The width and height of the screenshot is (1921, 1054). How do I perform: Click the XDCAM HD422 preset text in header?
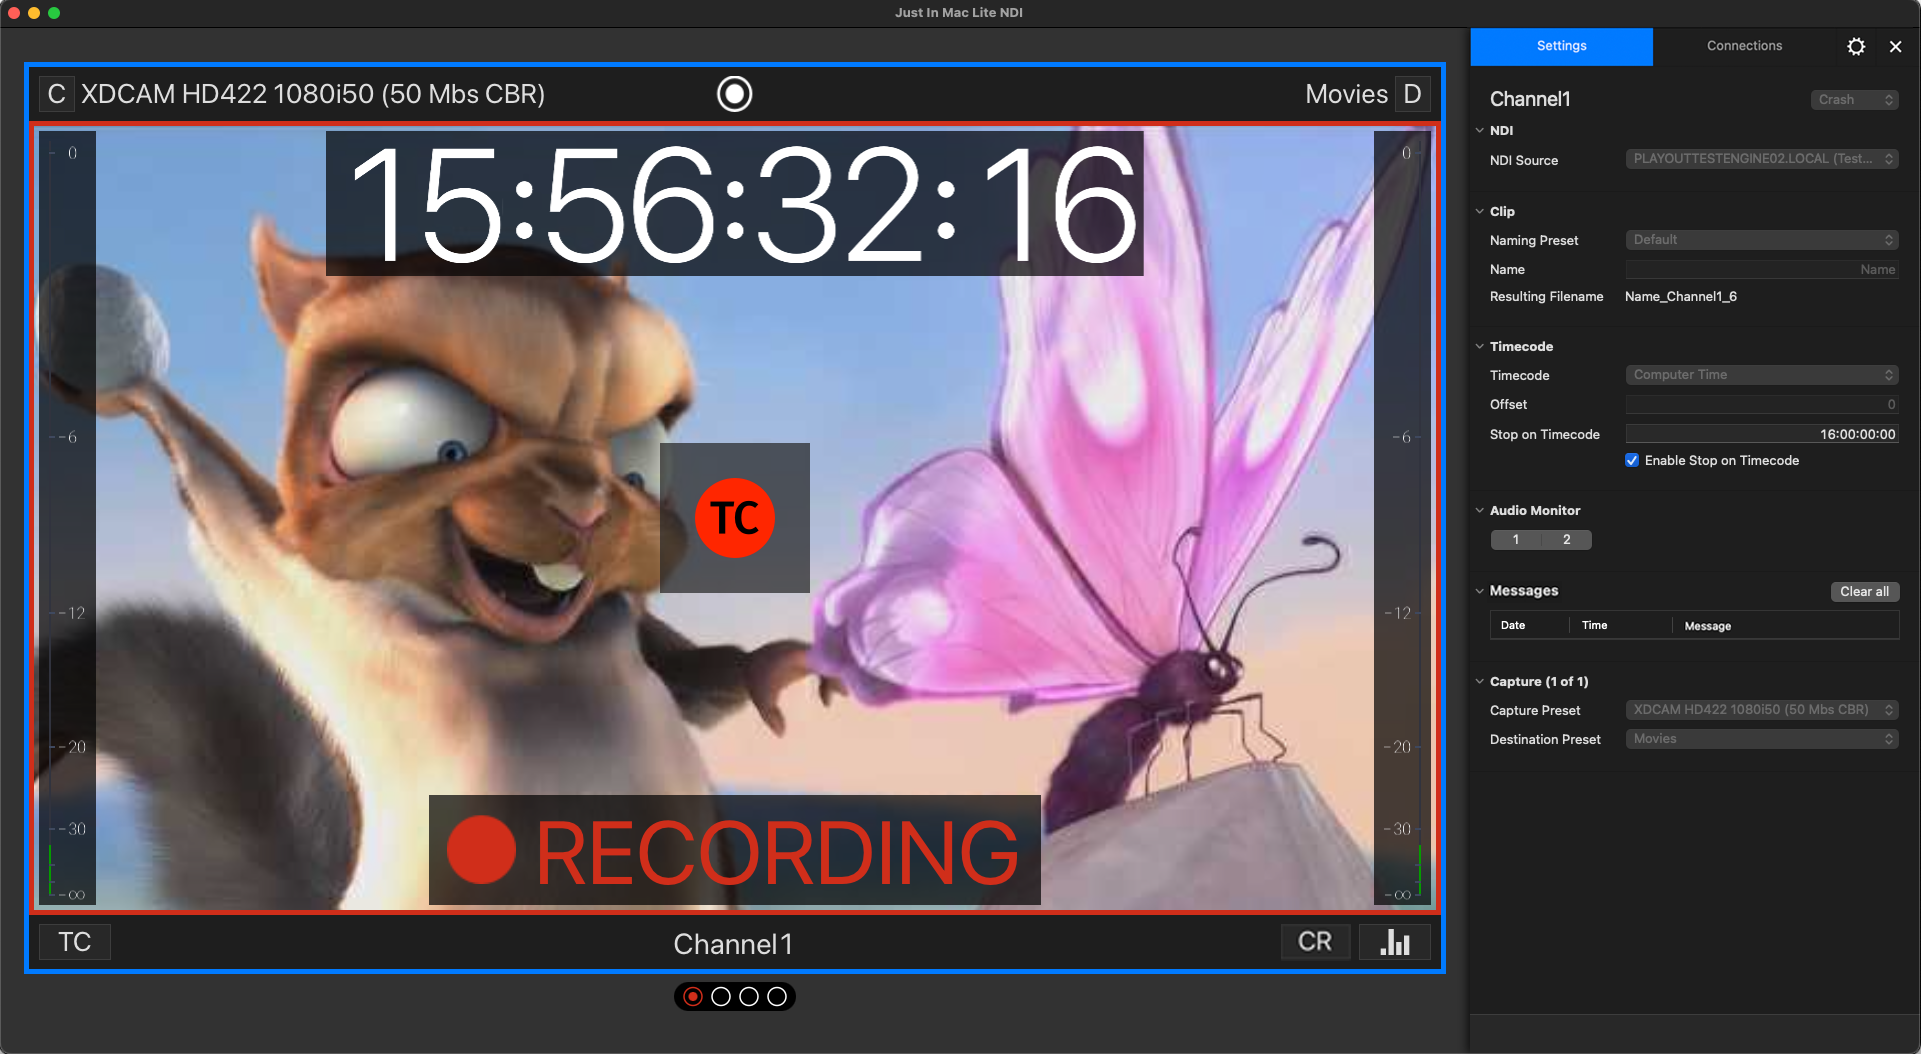tap(313, 94)
